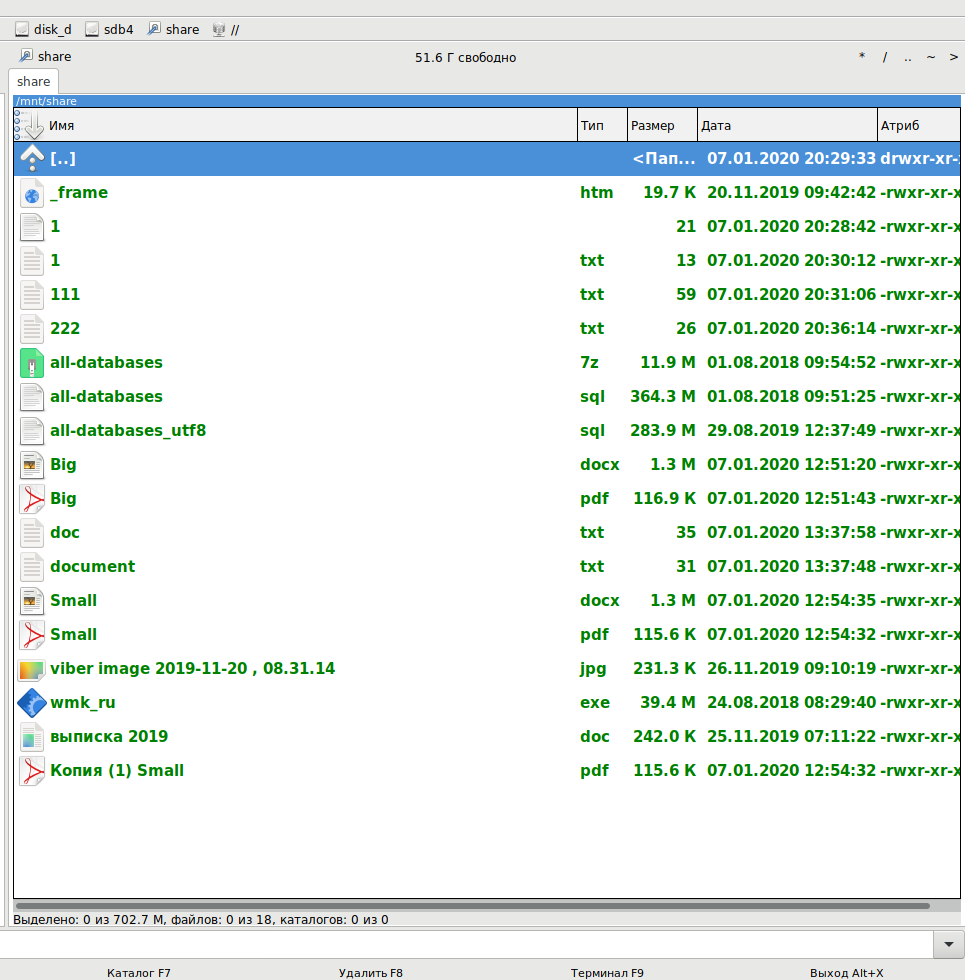Viewport: 965px width, 980px height.
Task: Open Терминал F9 button
Action: 607,972
